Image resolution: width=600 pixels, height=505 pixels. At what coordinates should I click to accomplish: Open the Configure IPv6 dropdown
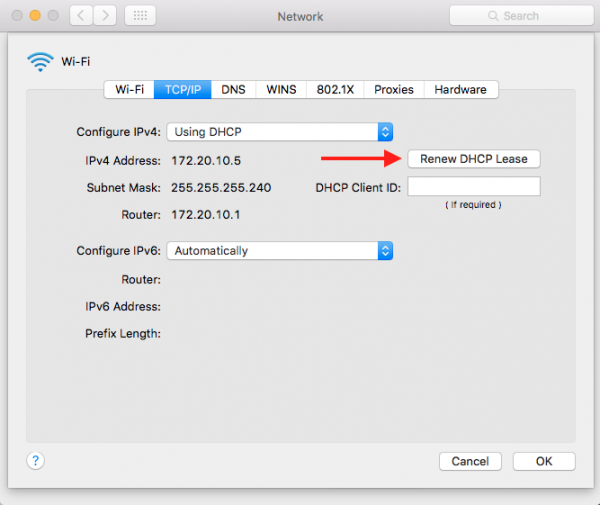(x=280, y=251)
